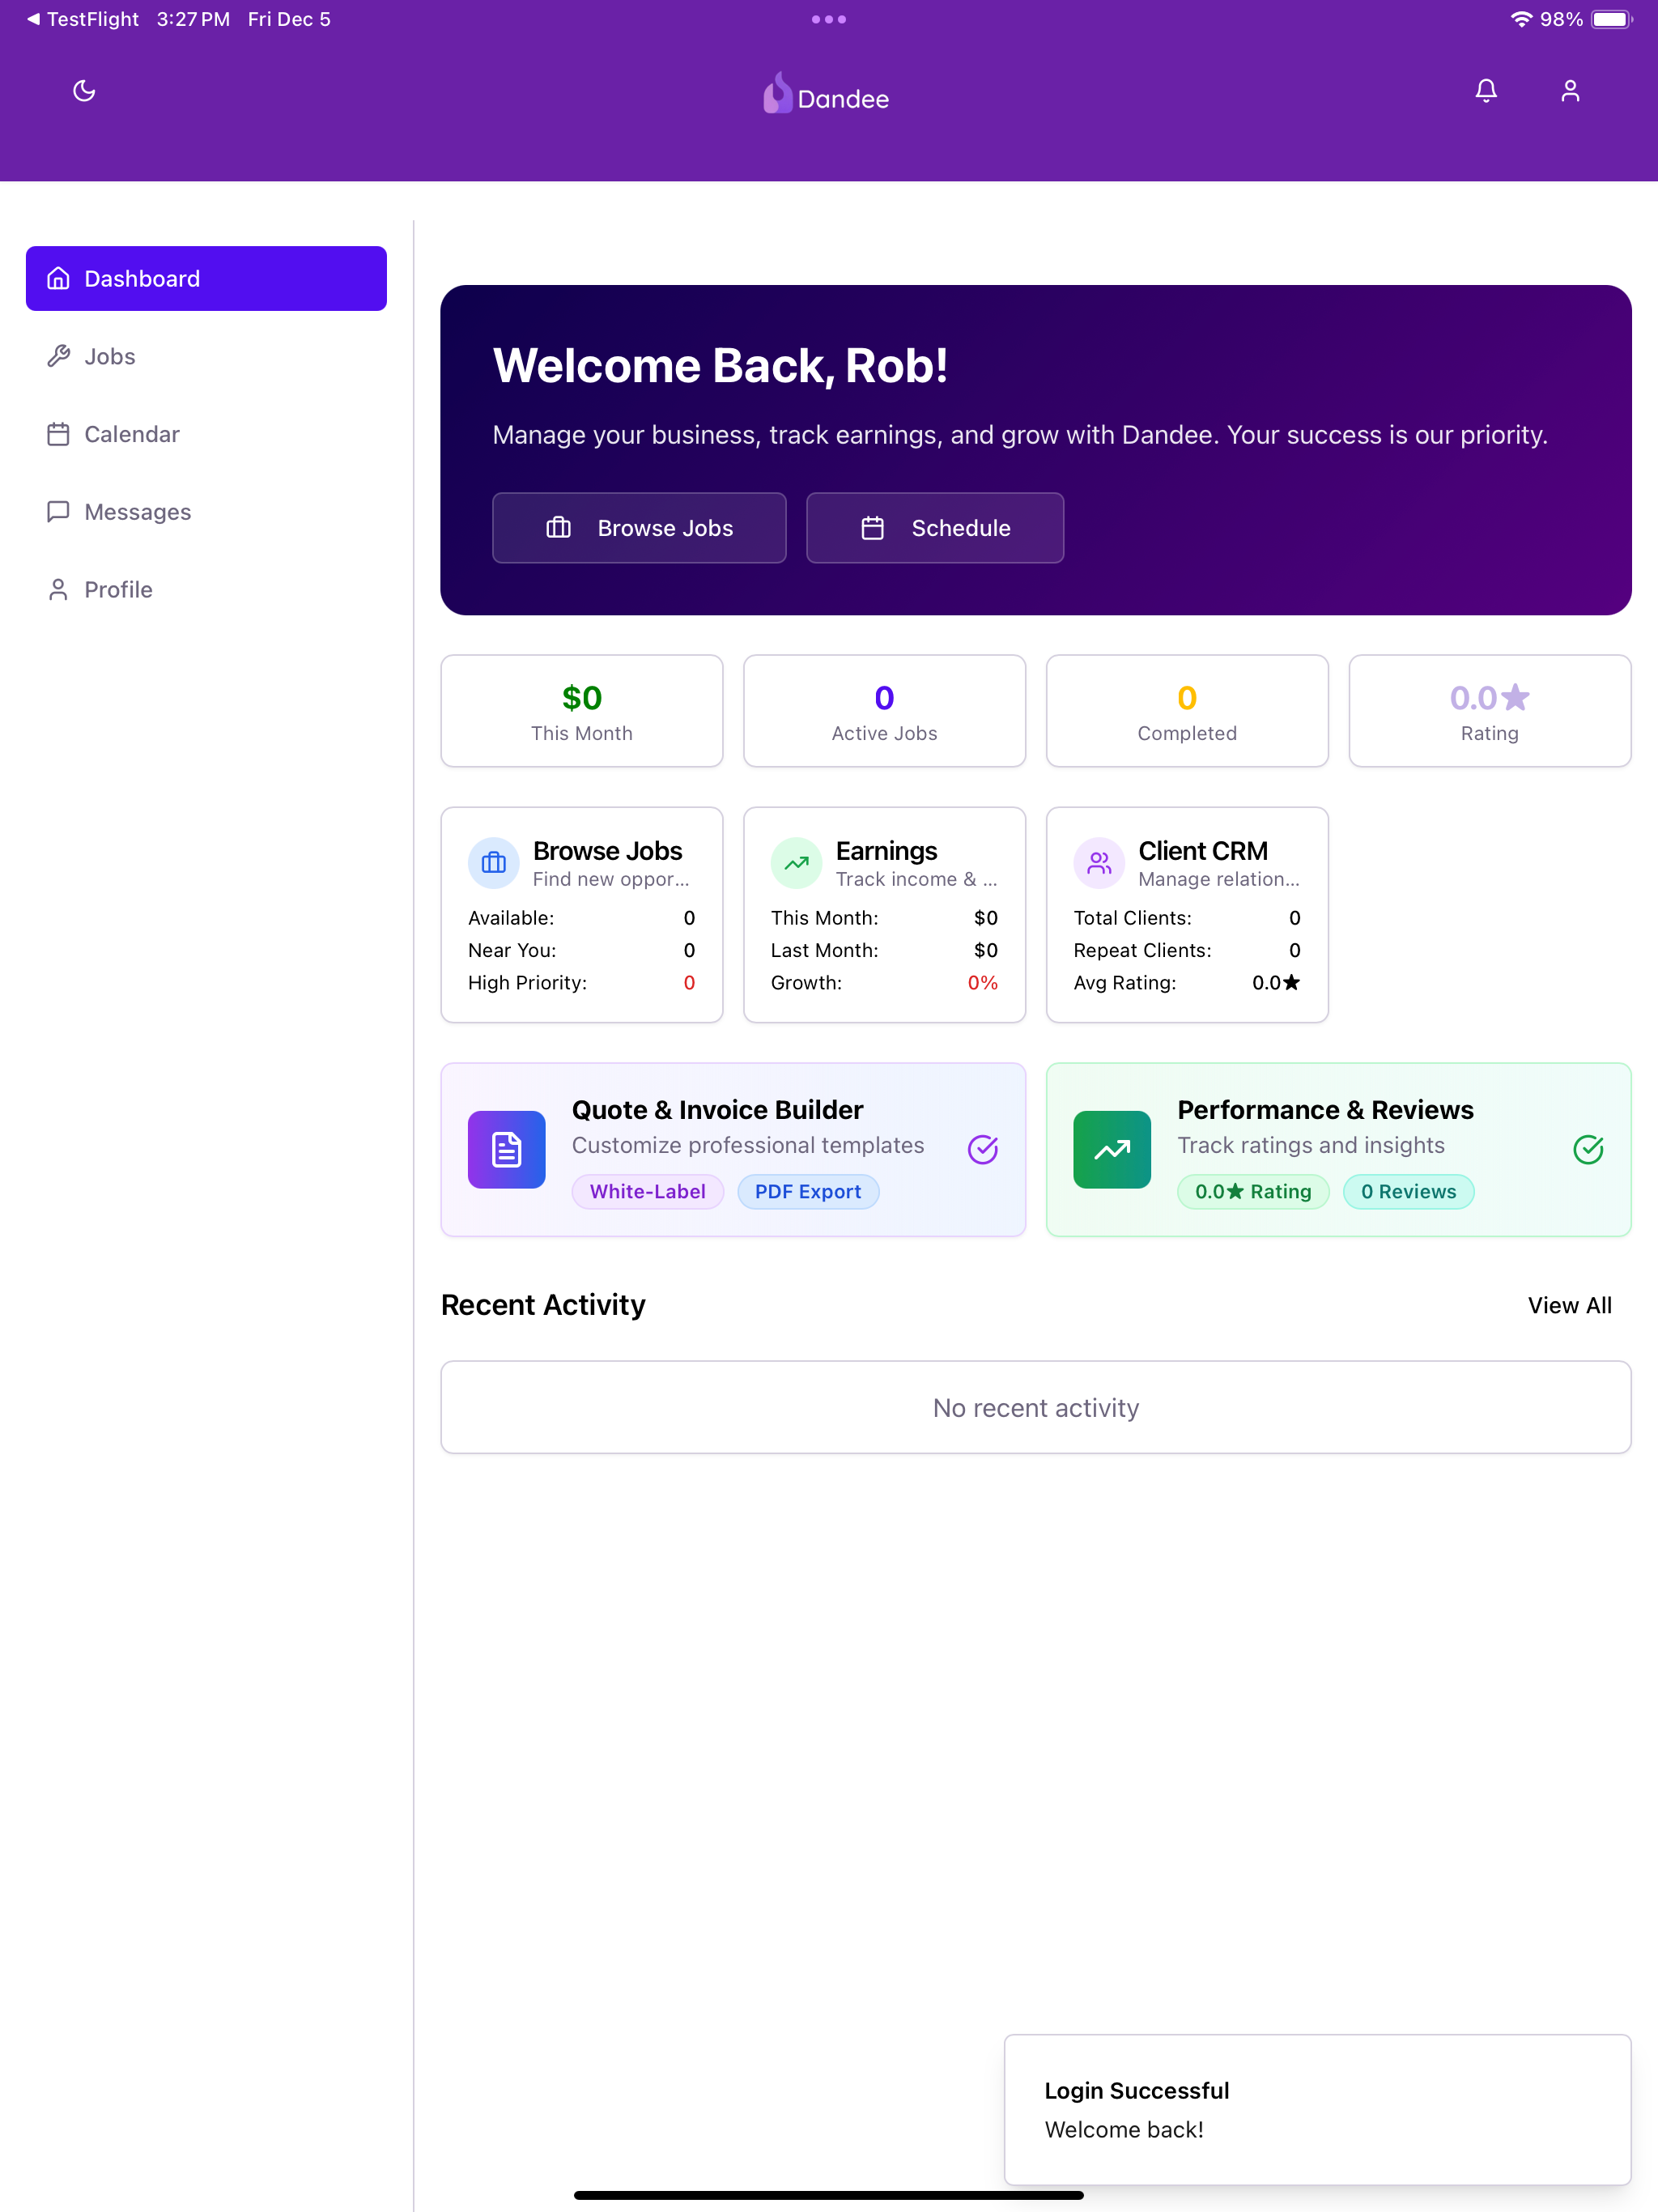This screenshot has height=2212, width=1658.
Task: Click the Recent Activity heading
Action: click(x=543, y=1306)
